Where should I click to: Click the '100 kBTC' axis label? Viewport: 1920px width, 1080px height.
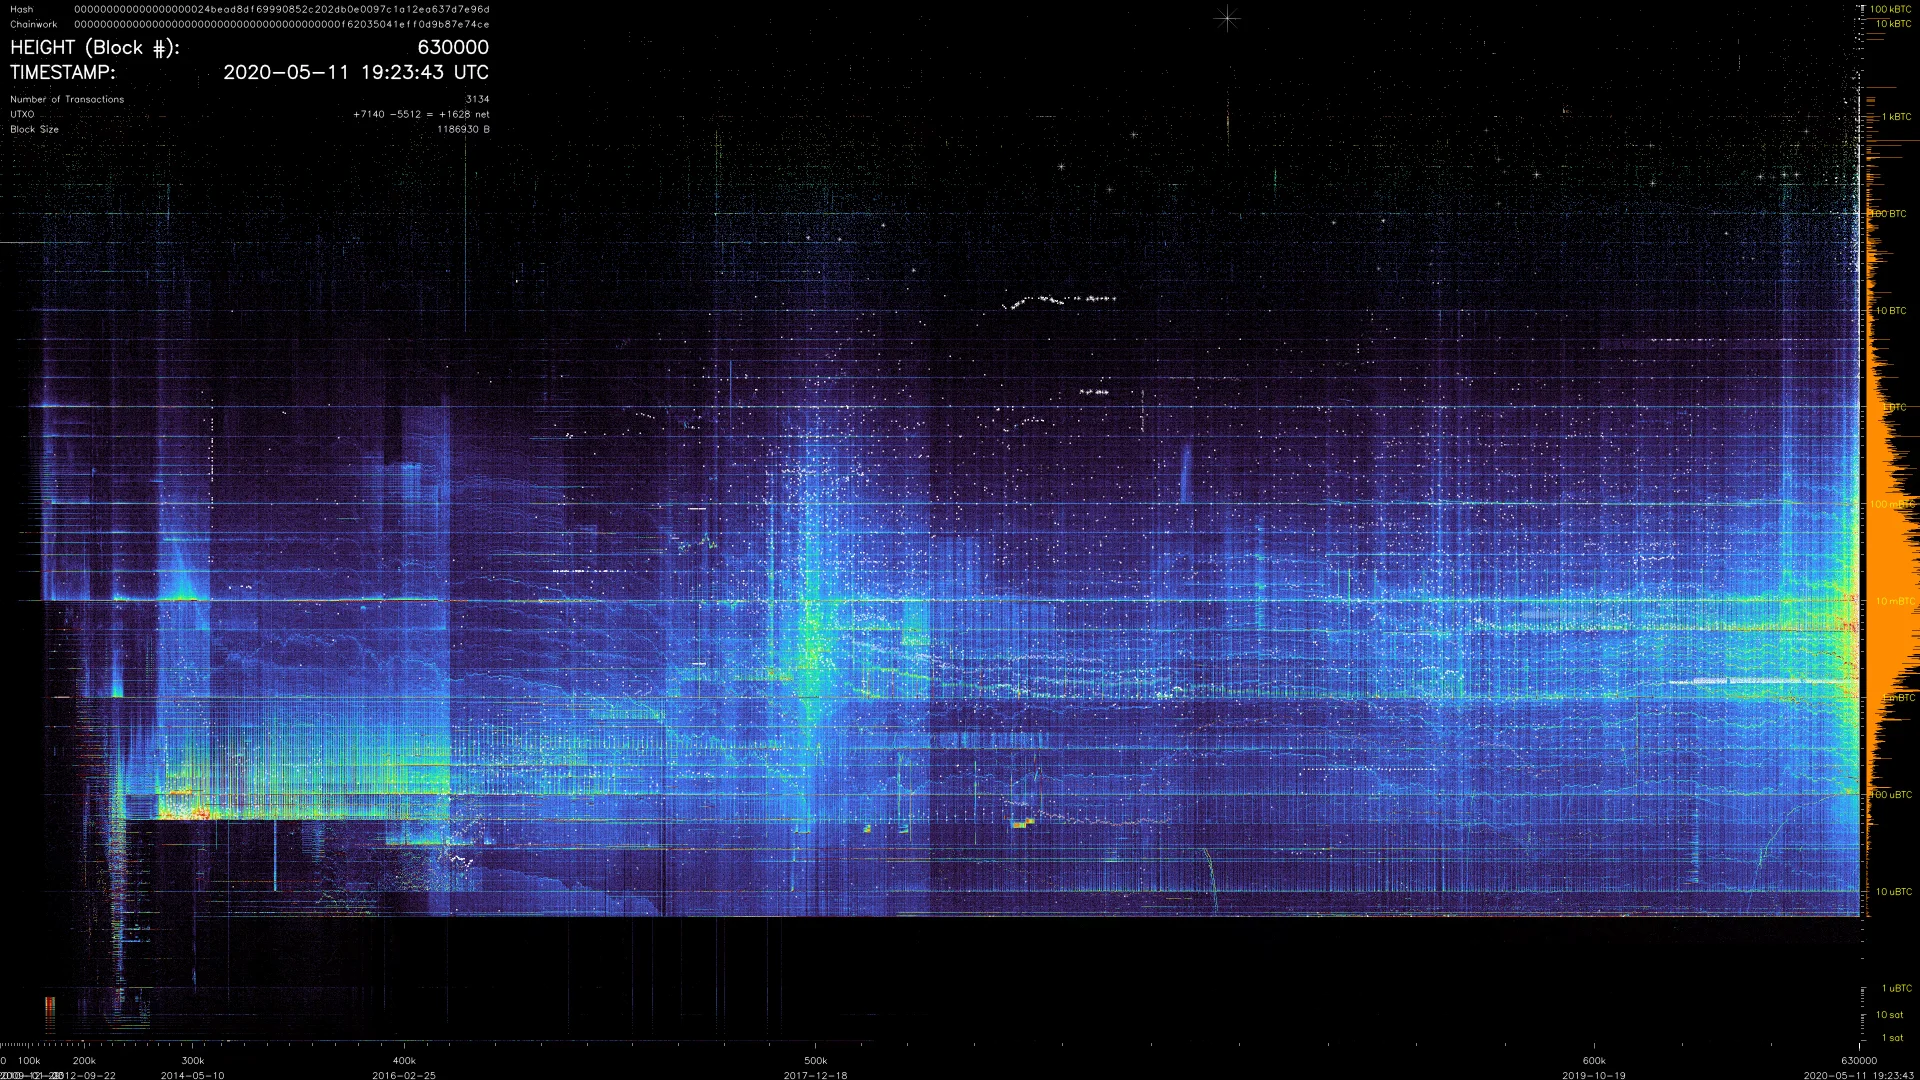point(1891,9)
